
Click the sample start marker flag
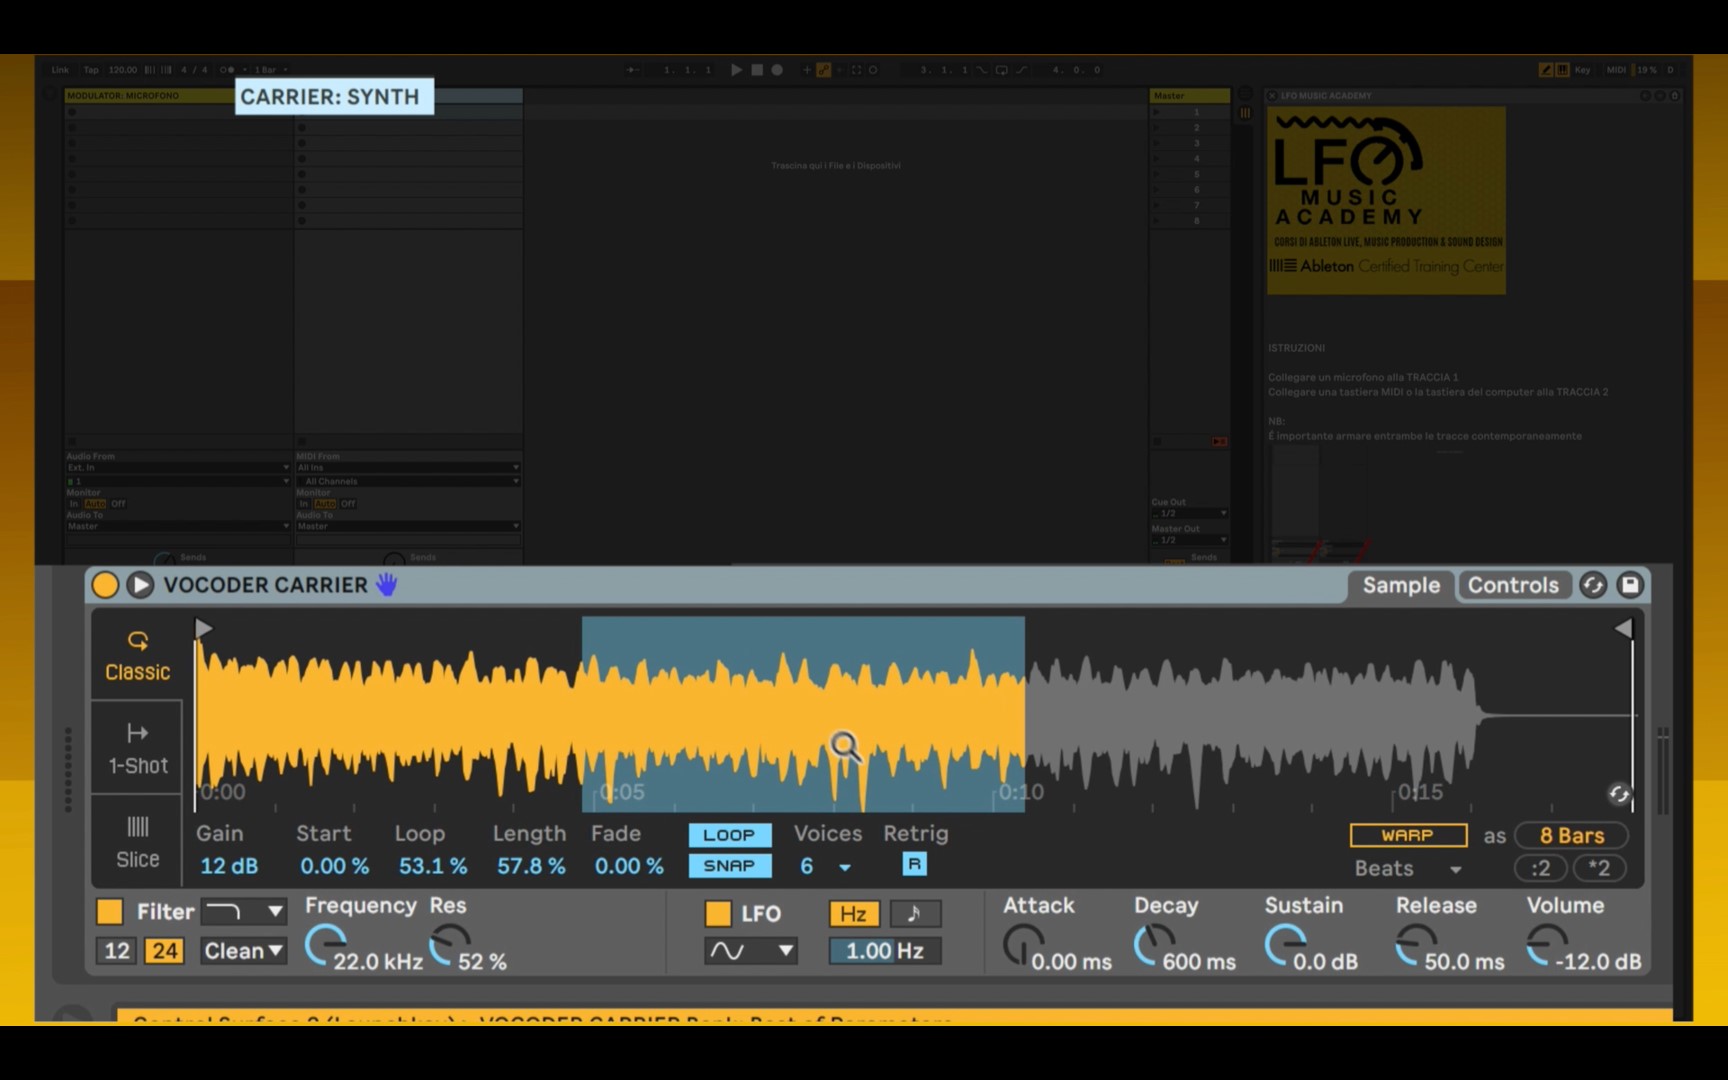click(203, 628)
